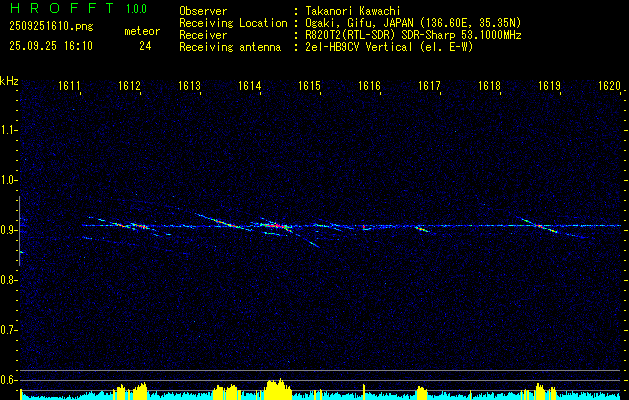Click the version number 1.0.0
The image size is (629, 400).
pos(137,9)
